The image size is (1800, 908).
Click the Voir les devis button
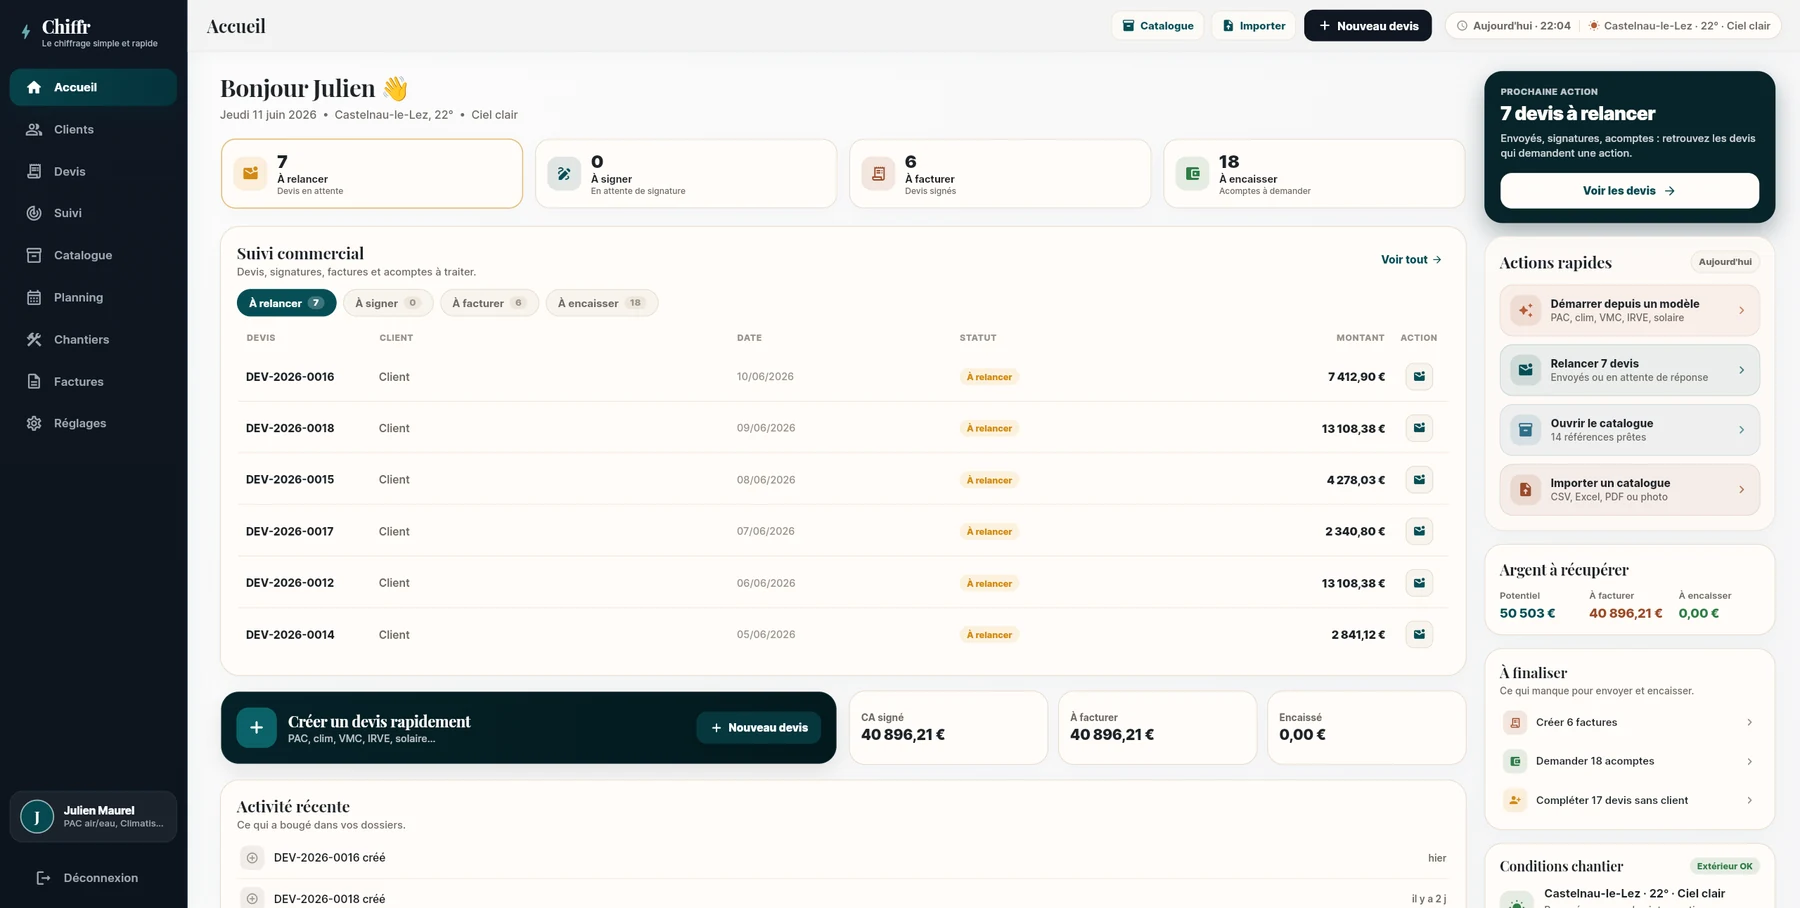pos(1629,191)
